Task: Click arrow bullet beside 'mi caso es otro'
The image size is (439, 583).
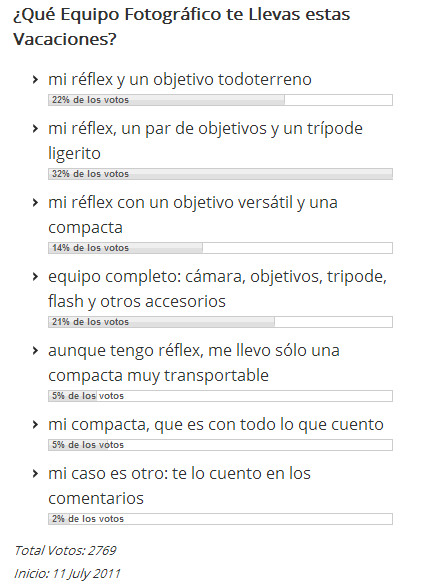Action: 35,474
